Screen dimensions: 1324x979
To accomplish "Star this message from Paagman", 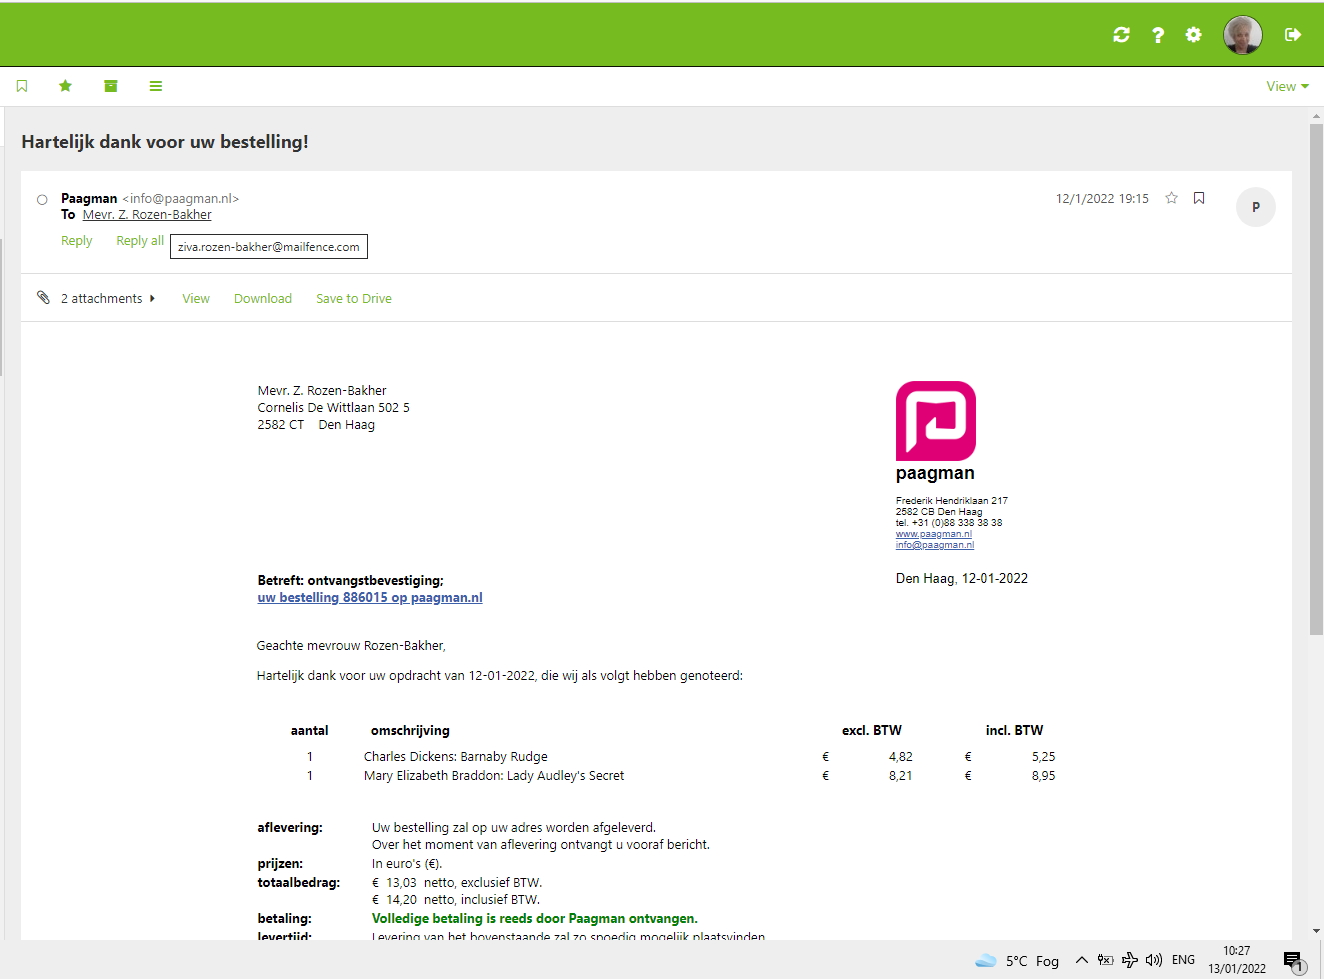I will click(1171, 198).
